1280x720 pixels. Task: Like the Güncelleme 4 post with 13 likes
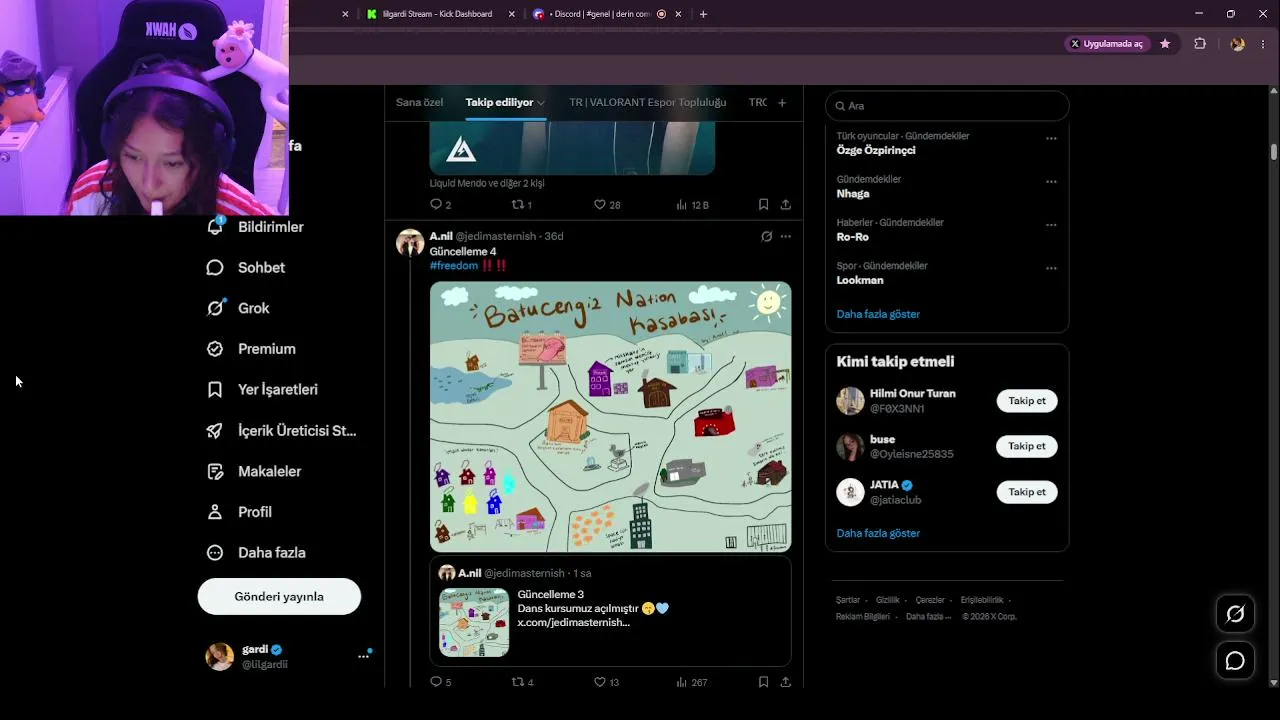pos(600,682)
